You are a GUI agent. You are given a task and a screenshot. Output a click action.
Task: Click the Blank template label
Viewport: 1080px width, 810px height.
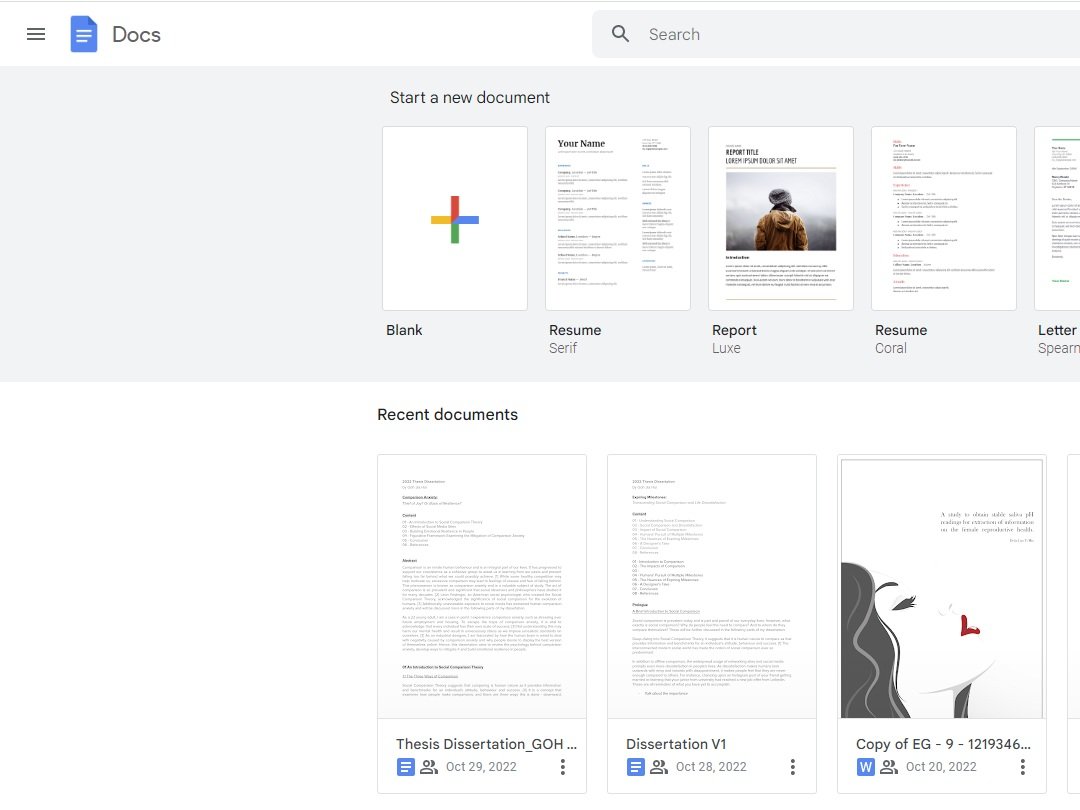pos(404,330)
